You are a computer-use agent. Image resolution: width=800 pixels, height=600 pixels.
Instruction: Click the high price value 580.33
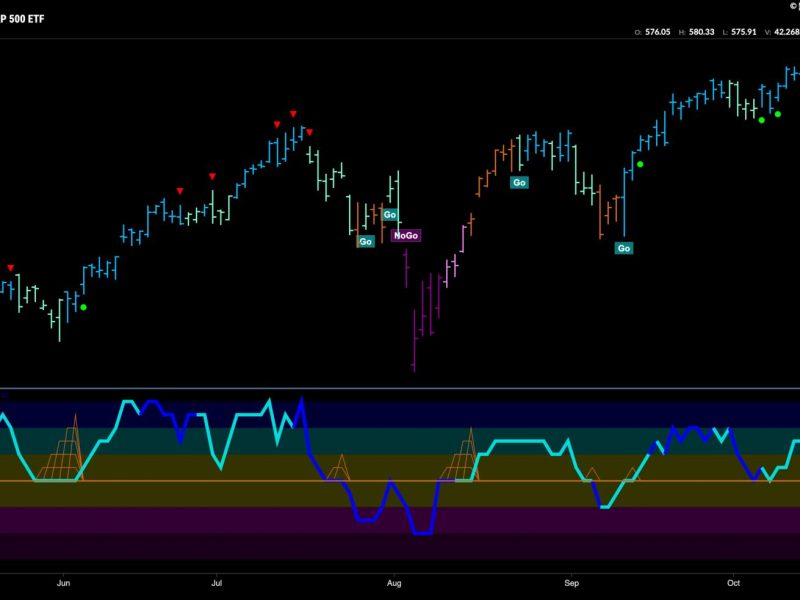702,32
